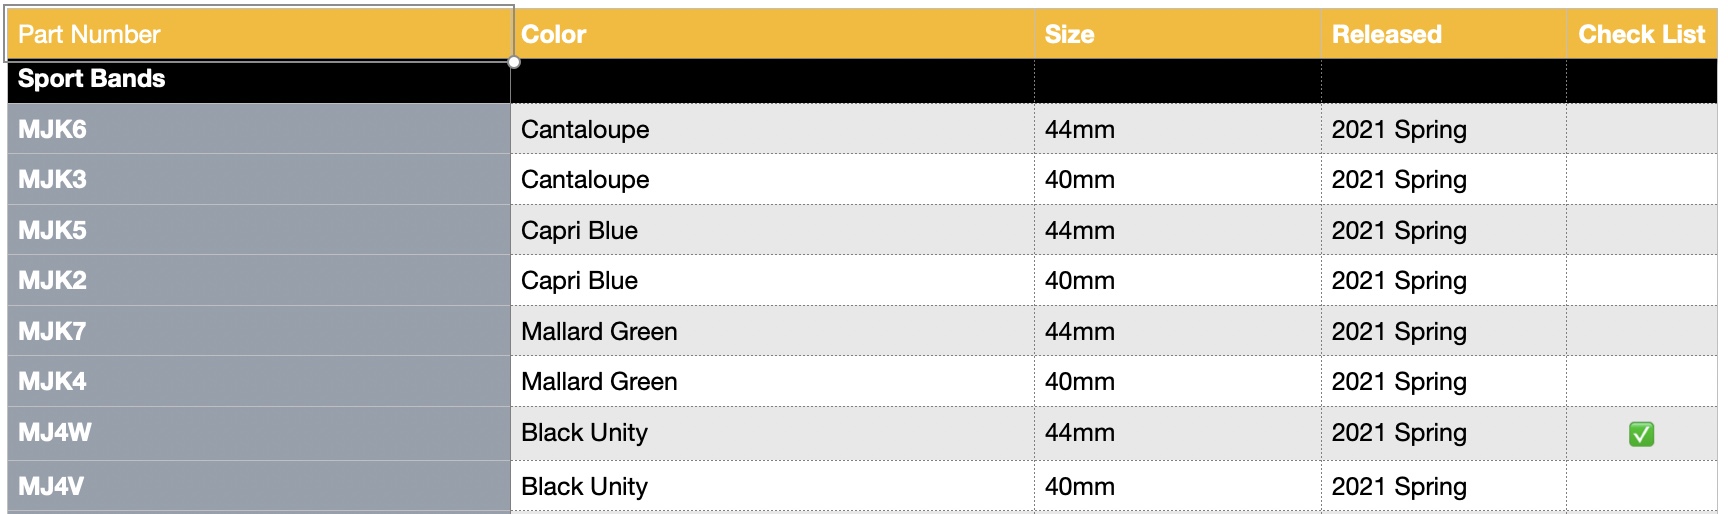Click Mallard Green cell in MJK7 row
The image size is (1728, 514).
[x=772, y=331]
